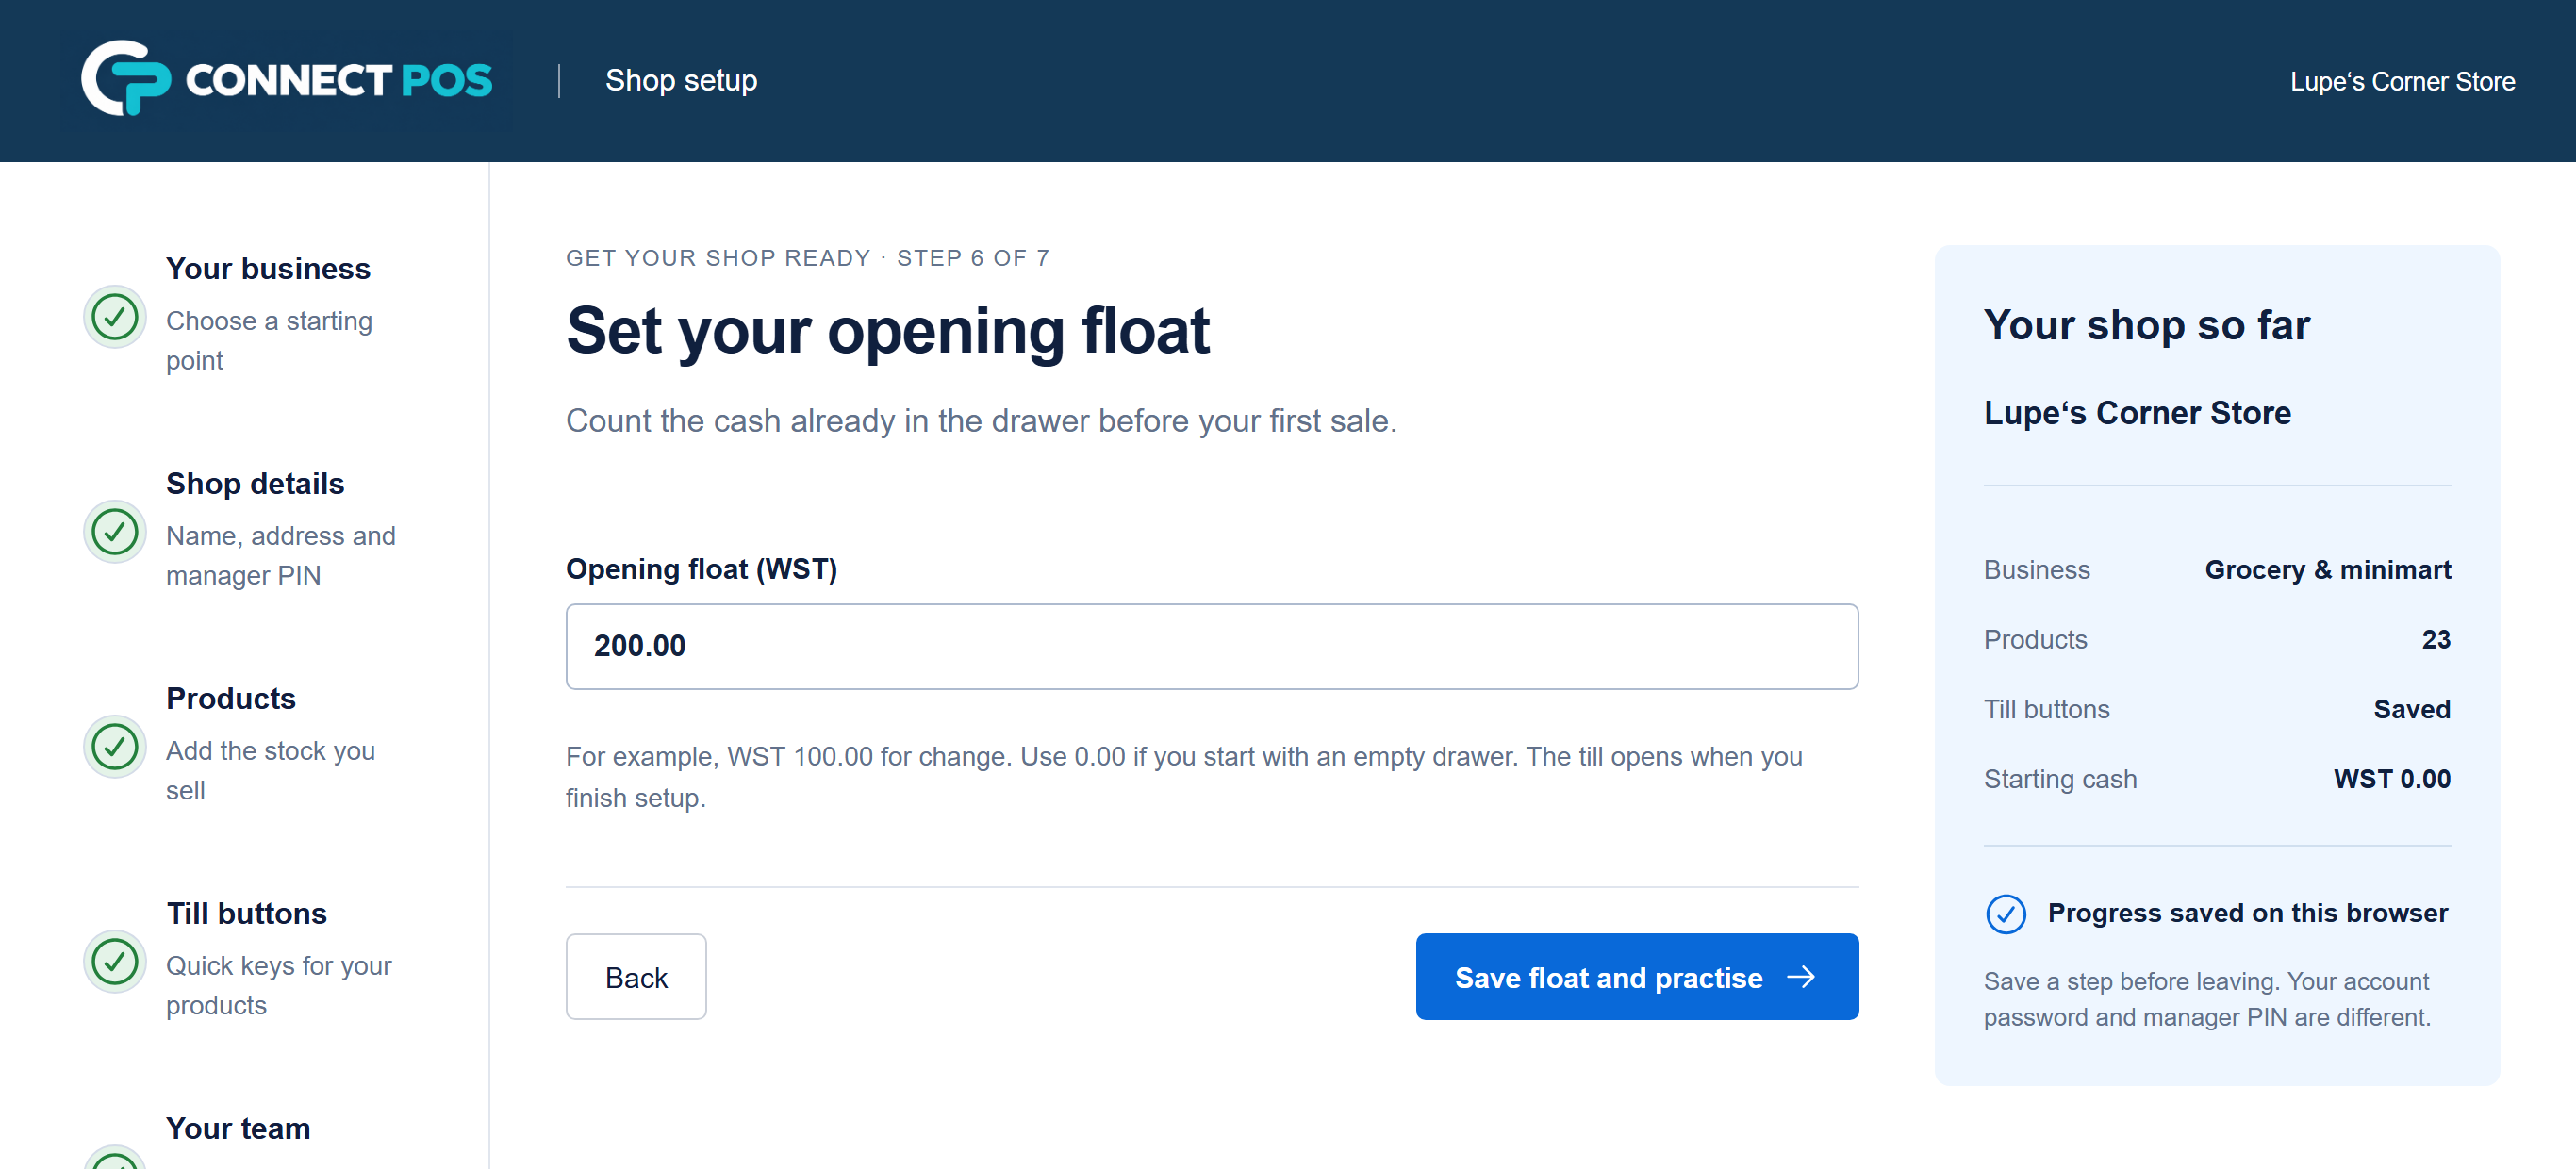Click the Shop setup header label

[681, 80]
